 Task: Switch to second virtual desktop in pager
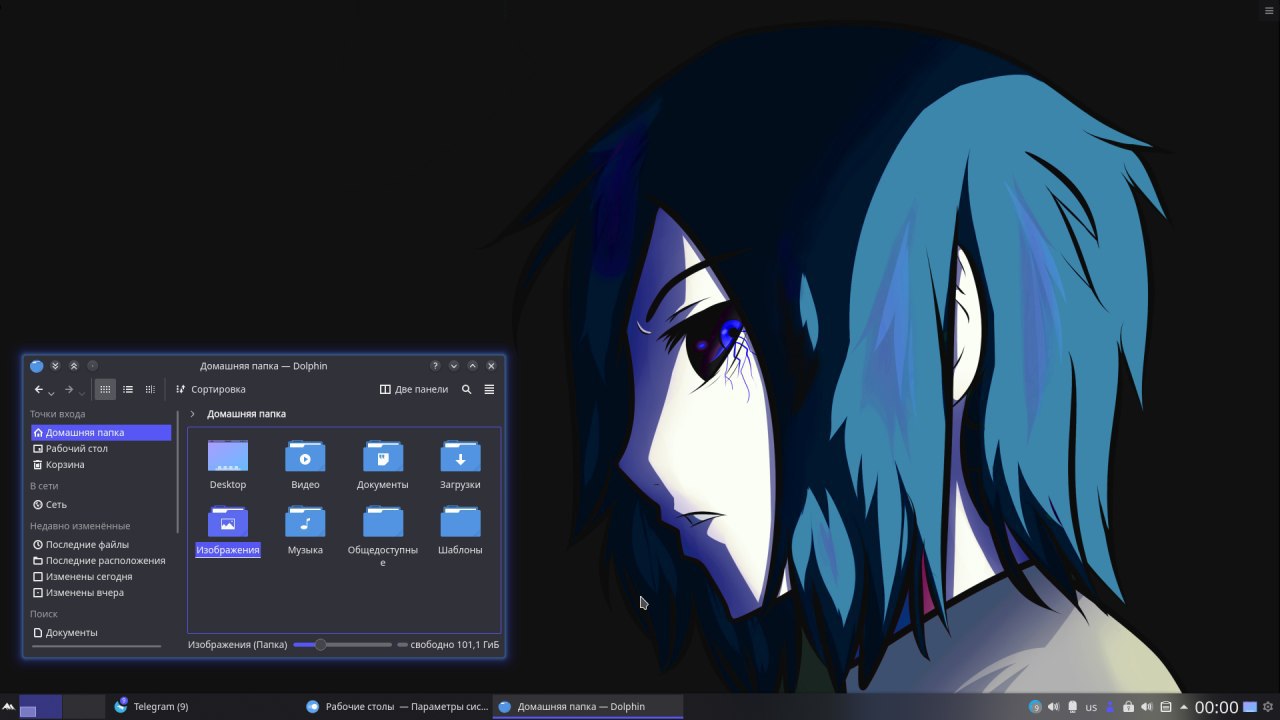click(x=84, y=707)
